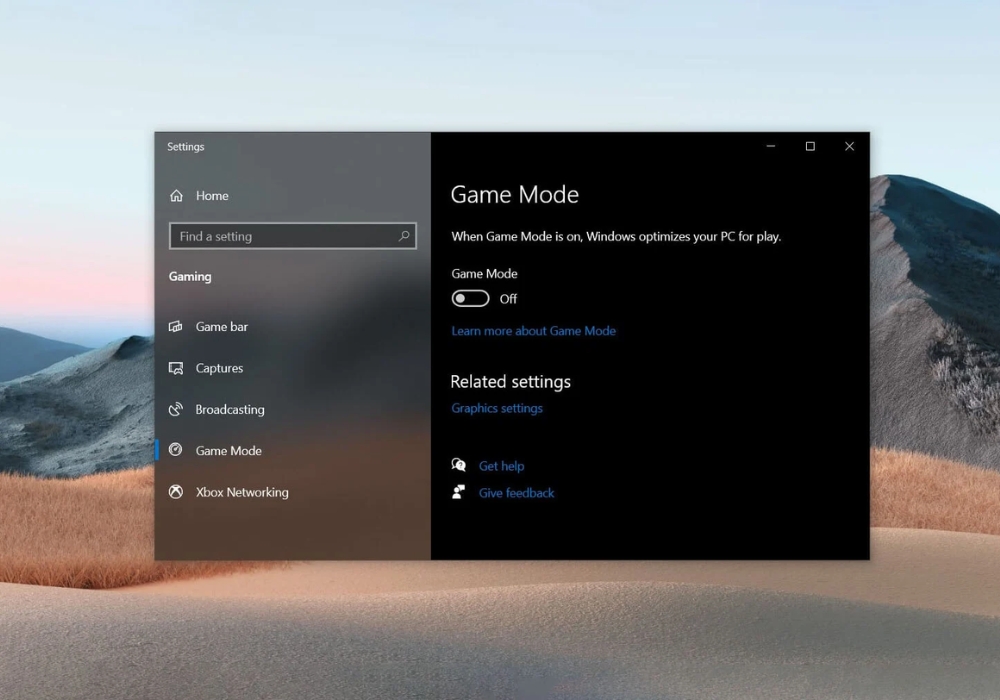This screenshot has width=1000, height=700.
Task: Click the Windows optimizes your PC description
Action: click(x=616, y=237)
